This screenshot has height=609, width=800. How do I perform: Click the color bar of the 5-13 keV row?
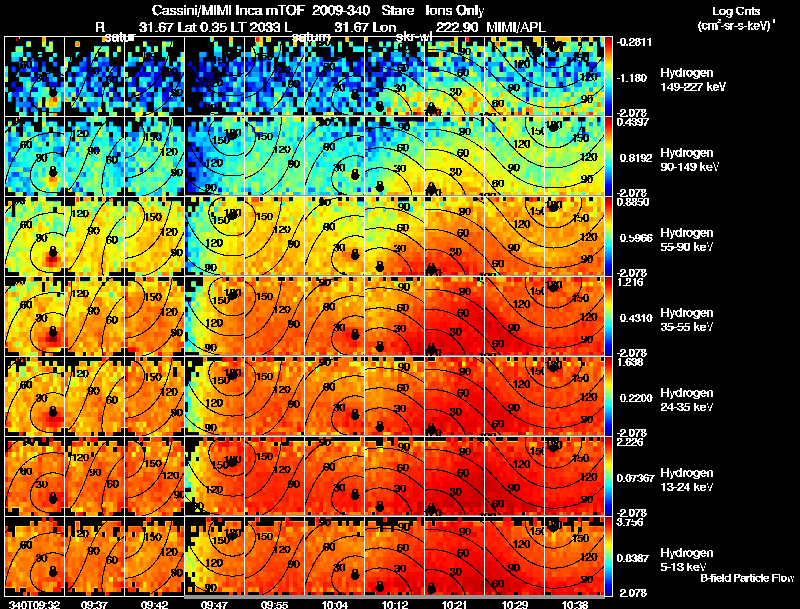click(x=609, y=556)
